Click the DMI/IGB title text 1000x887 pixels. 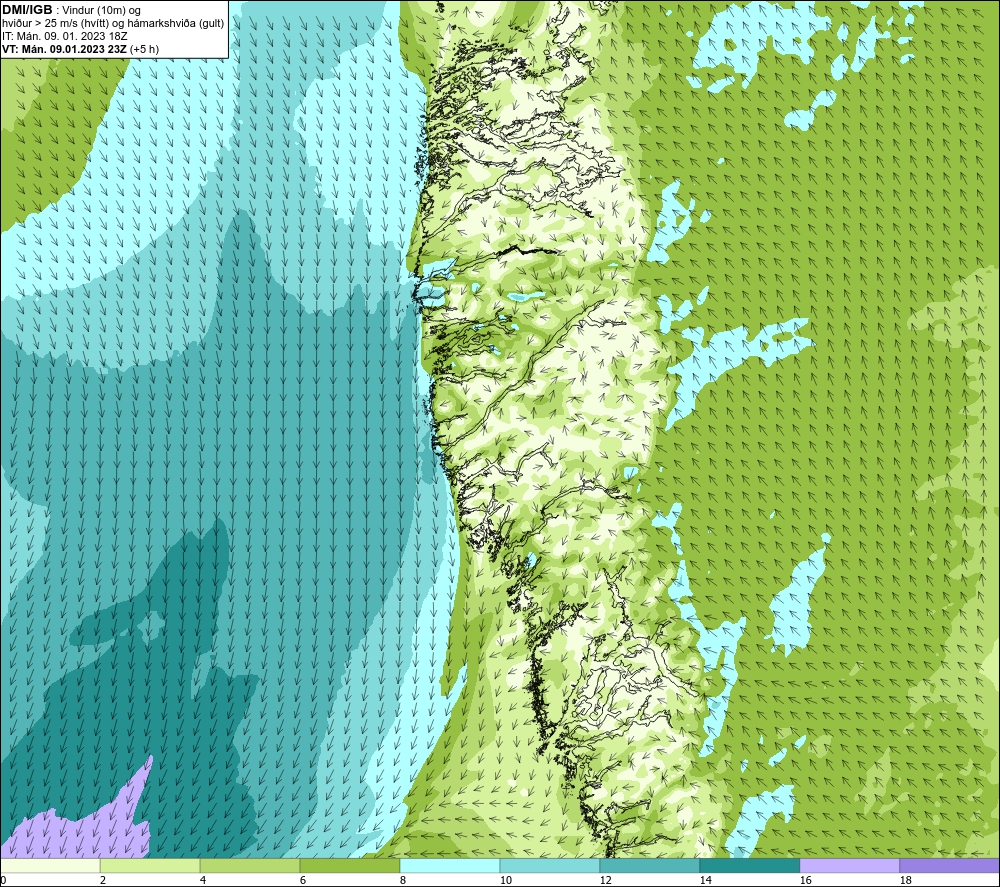[x=27, y=10]
